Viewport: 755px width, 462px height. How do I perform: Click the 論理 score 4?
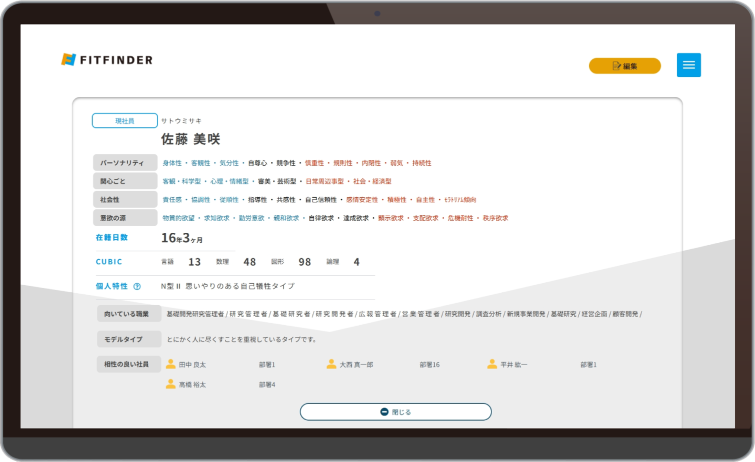pyautogui.click(x=356, y=262)
